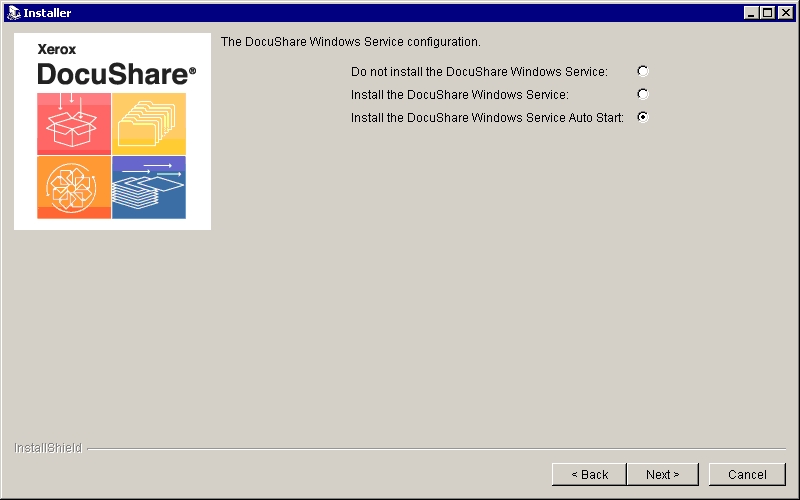Click the red box icon tile
800x500 pixels.
point(74,123)
